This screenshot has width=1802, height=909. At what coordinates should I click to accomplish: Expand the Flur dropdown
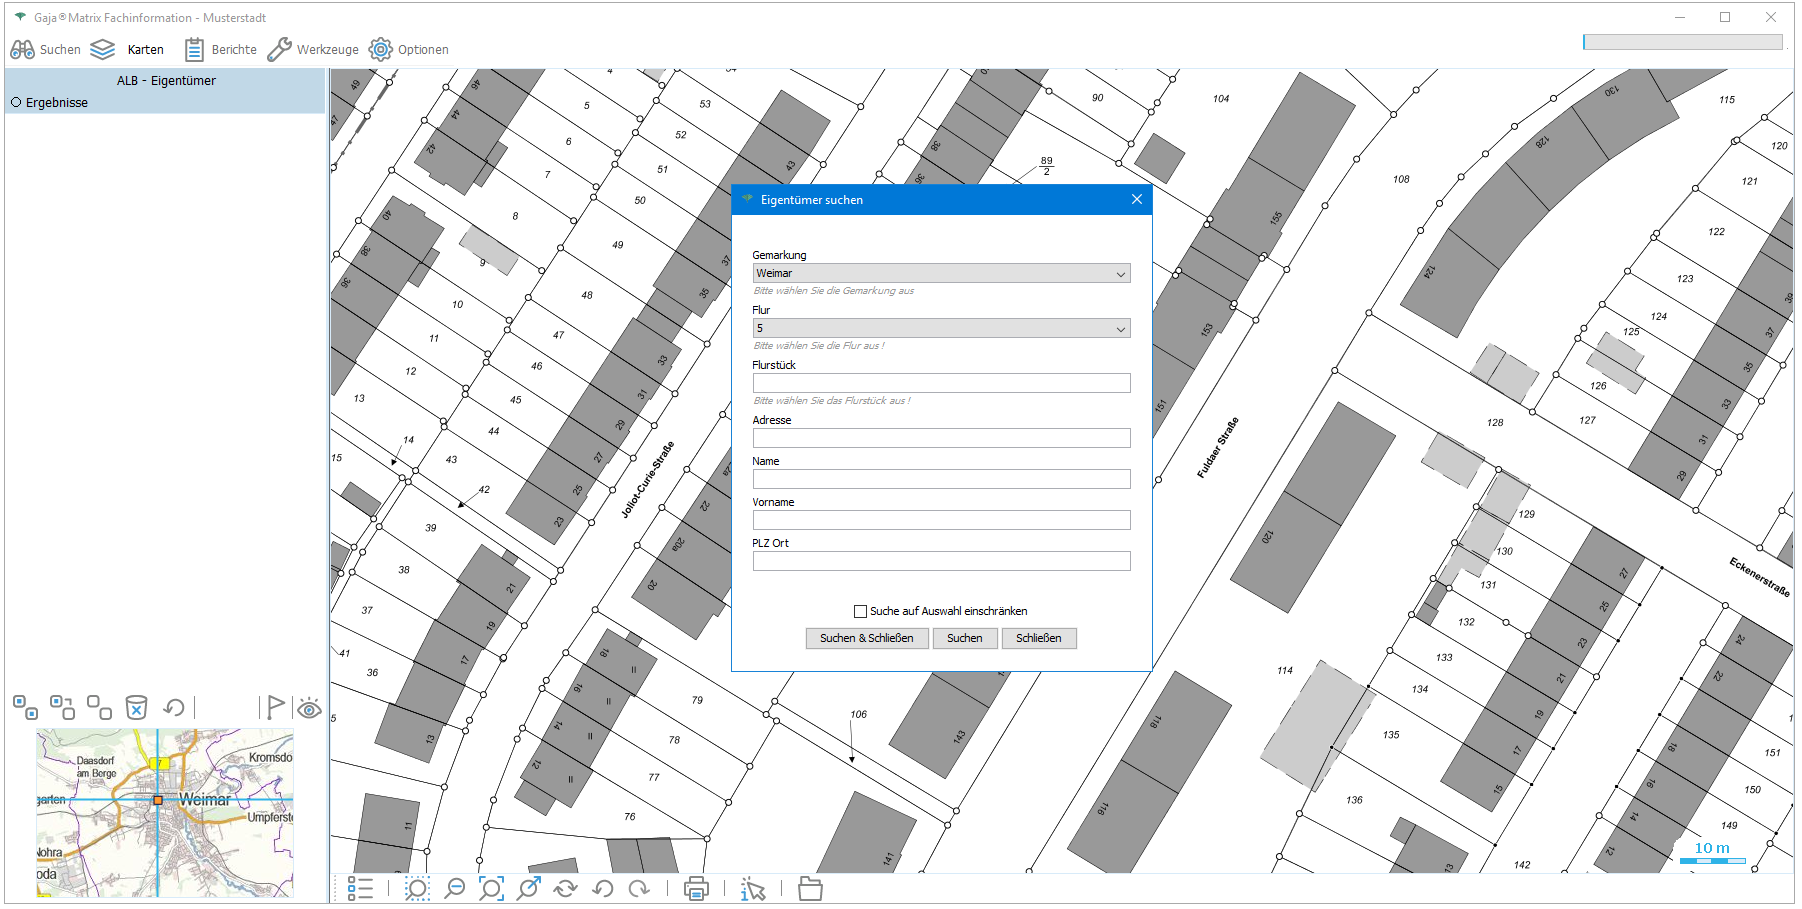pos(1120,329)
